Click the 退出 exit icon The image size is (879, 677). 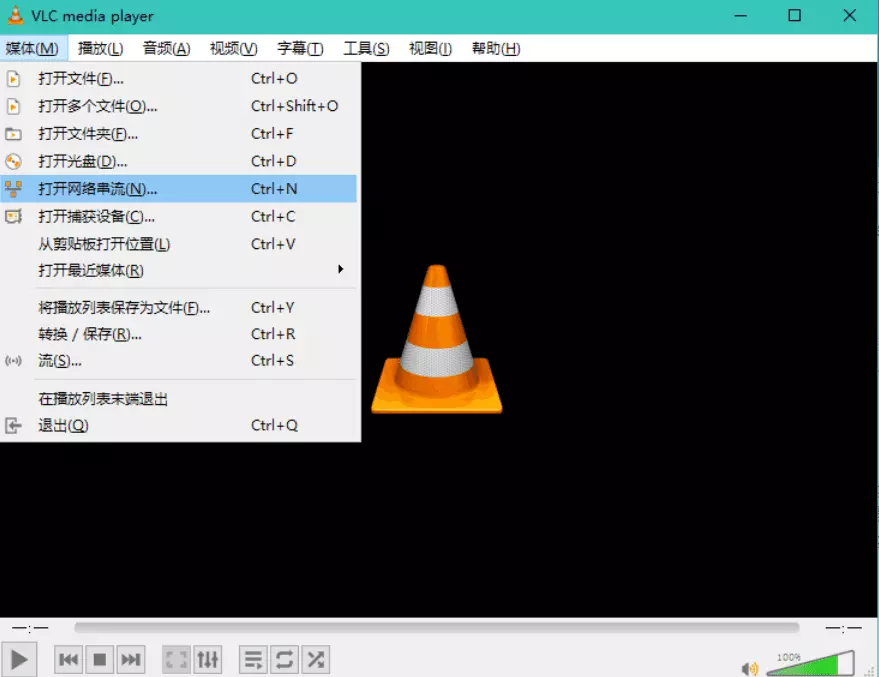tap(14, 425)
